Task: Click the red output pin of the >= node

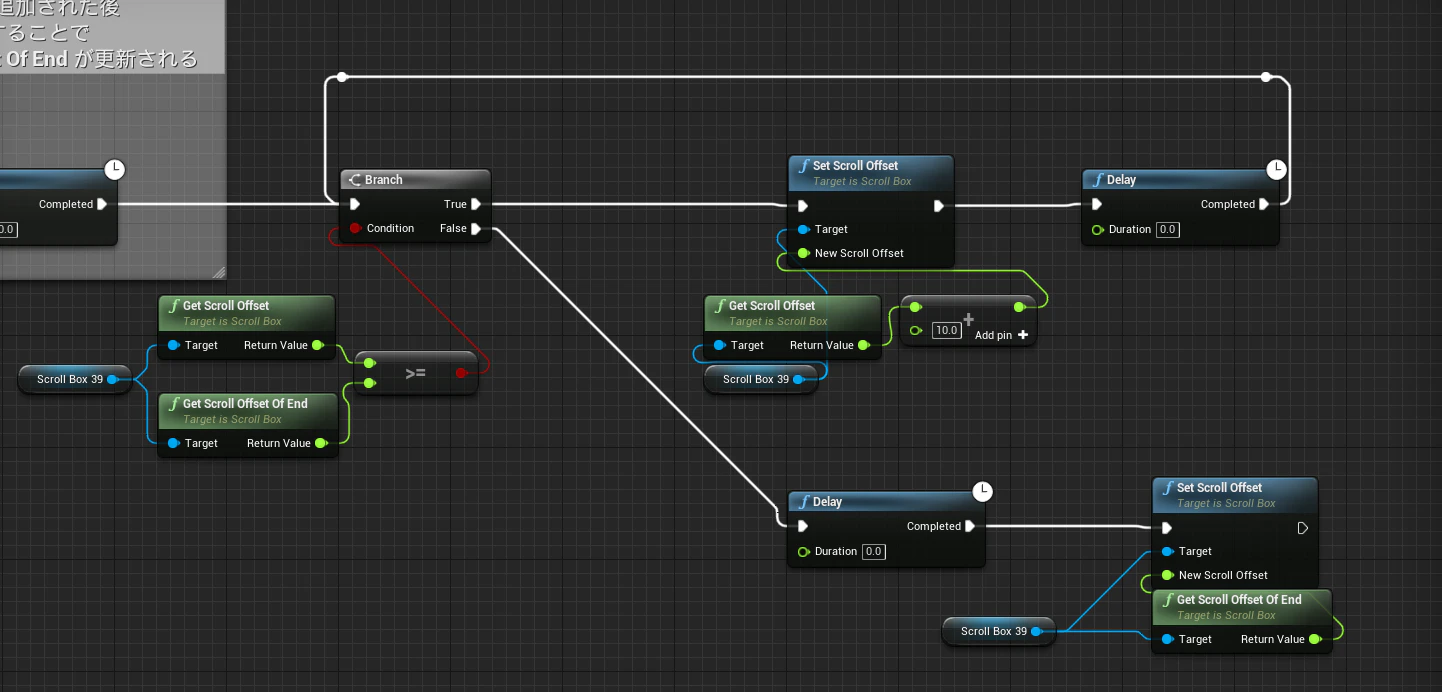Action: click(461, 373)
